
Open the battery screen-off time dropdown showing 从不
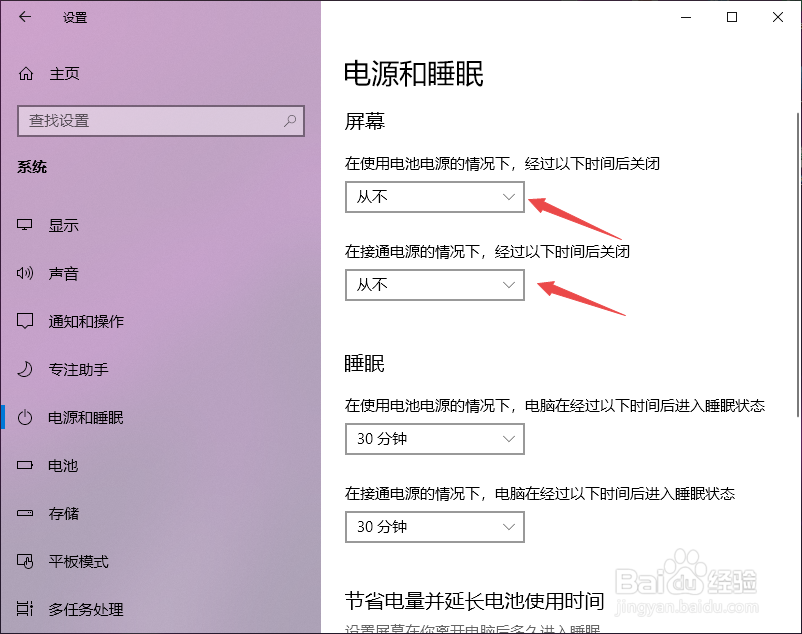point(434,197)
